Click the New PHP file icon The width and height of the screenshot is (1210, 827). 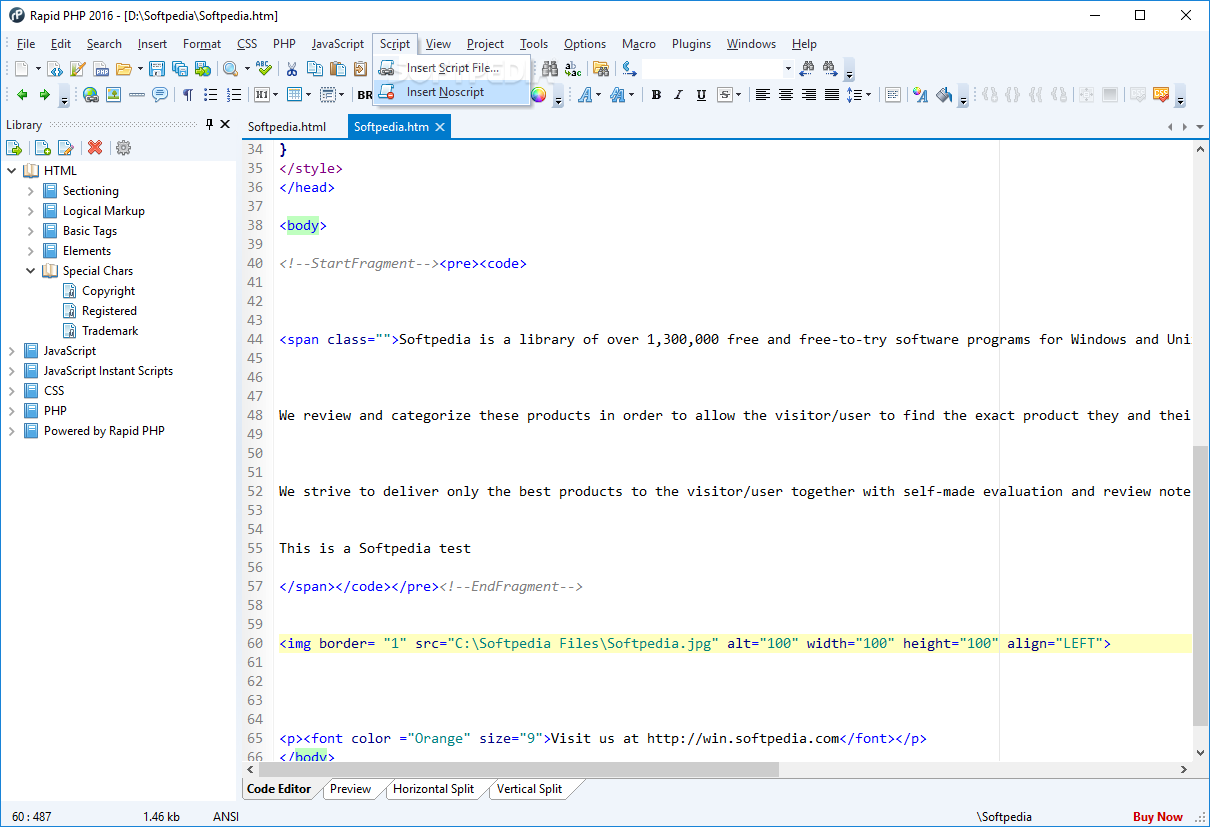(101, 69)
